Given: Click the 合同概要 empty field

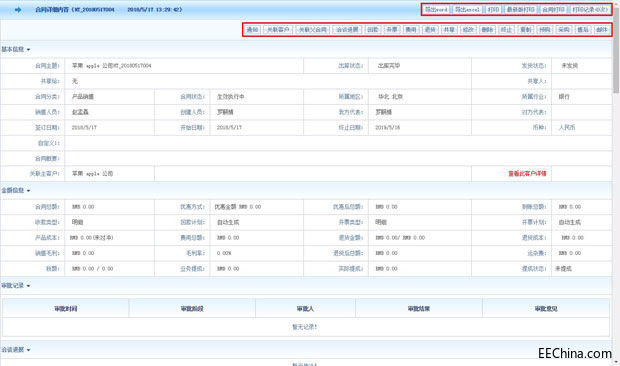Looking at the screenshot, I should (338, 158).
